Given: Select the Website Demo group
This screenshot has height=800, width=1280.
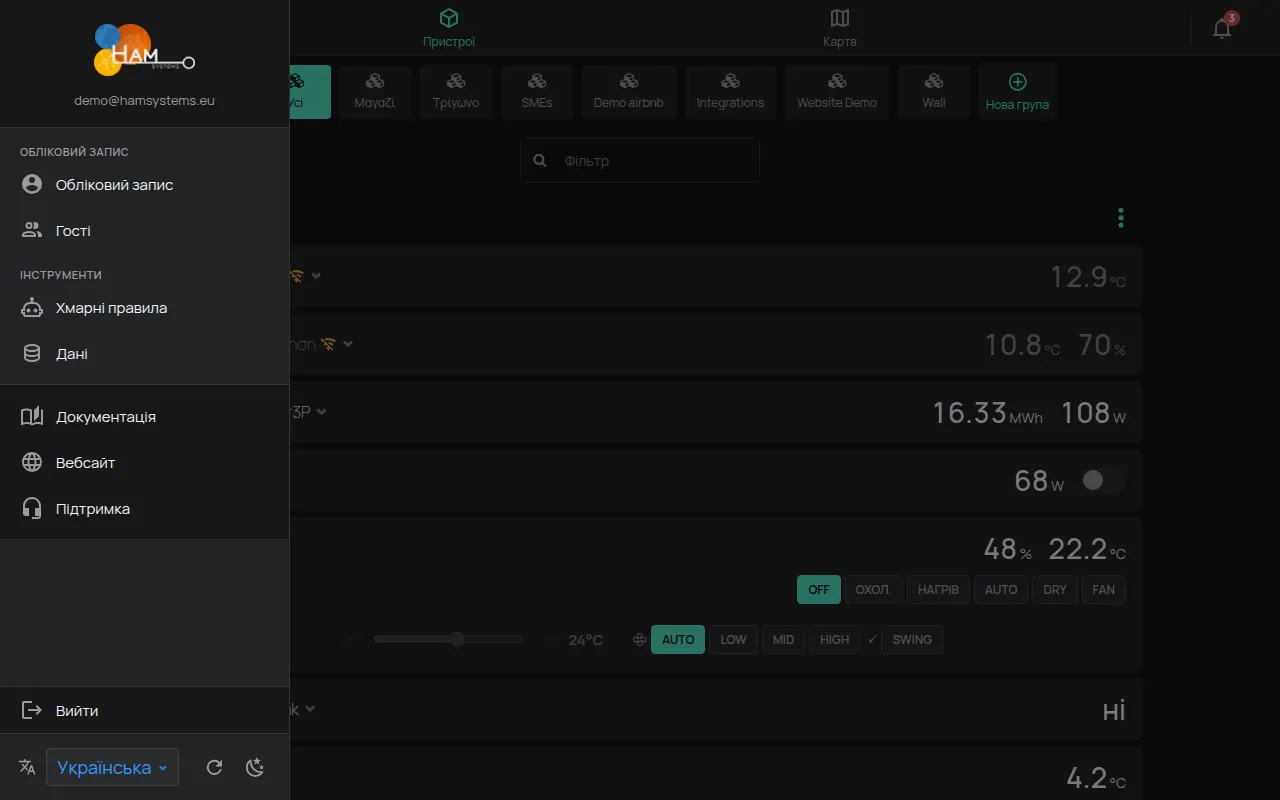Looking at the screenshot, I should [837, 92].
